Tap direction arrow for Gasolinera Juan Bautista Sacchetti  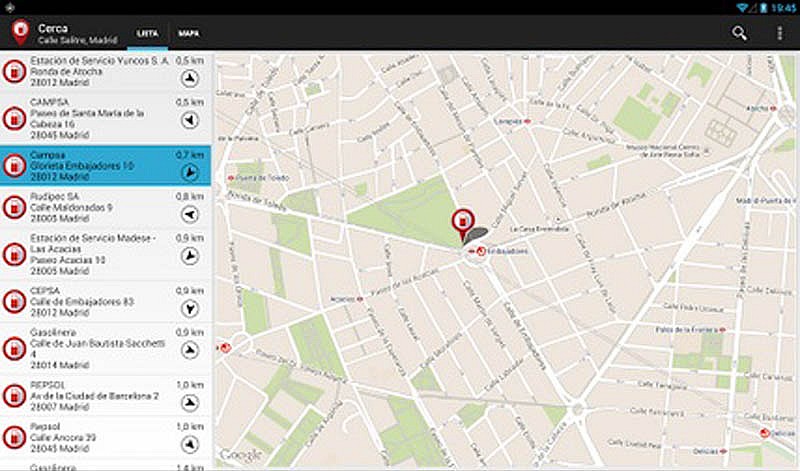[x=190, y=350]
